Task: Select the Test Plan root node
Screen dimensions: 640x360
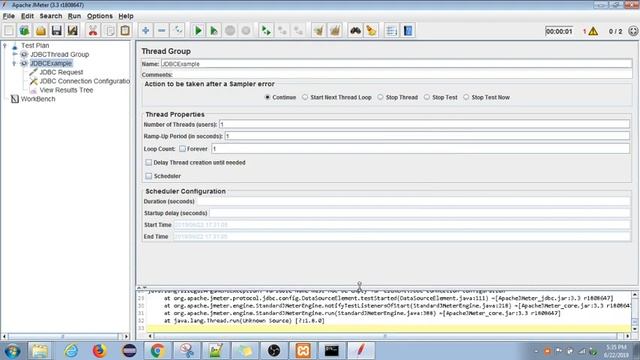Action: pos(35,45)
